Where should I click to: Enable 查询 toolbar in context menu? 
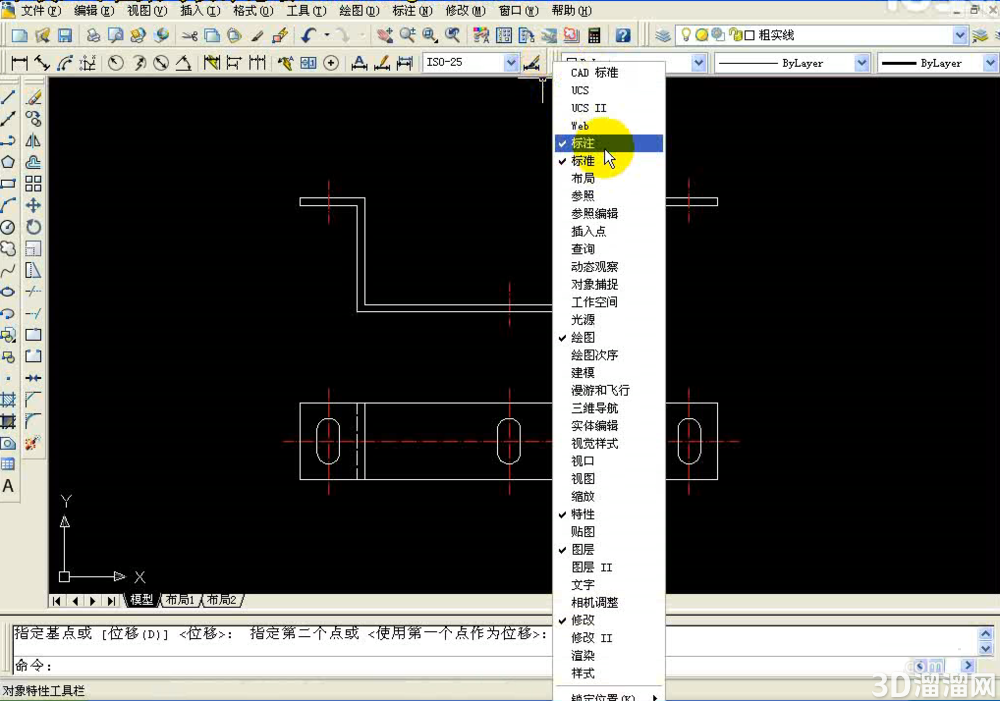pos(609,249)
